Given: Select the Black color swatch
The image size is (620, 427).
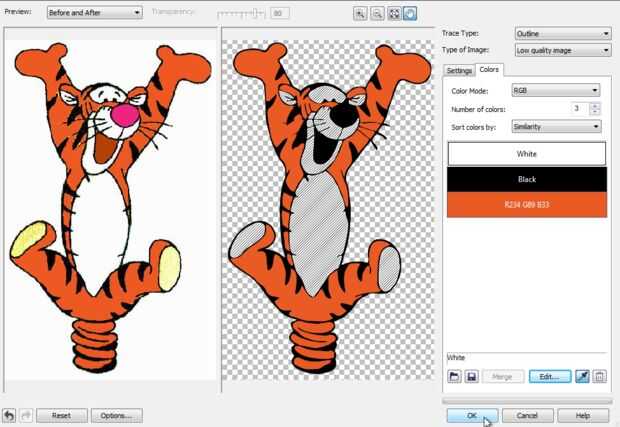Looking at the screenshot, I should 527,179.
